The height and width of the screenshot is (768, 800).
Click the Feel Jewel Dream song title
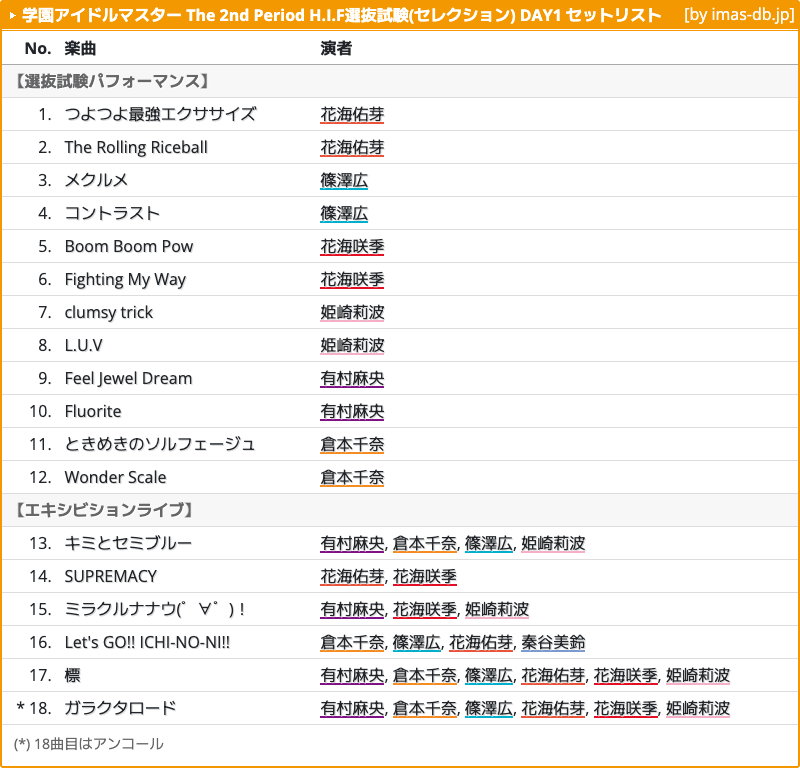click(x=129, y=378)
